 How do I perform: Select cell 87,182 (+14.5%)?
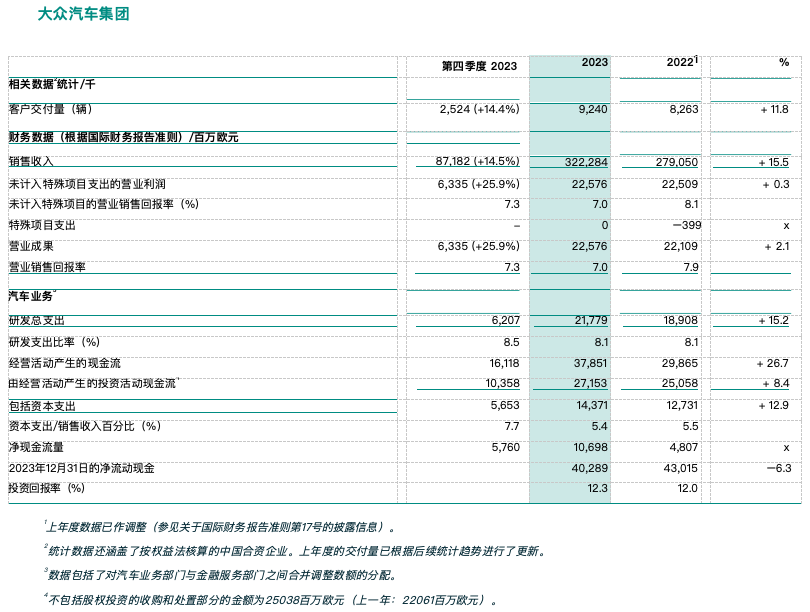click(477, 161)
